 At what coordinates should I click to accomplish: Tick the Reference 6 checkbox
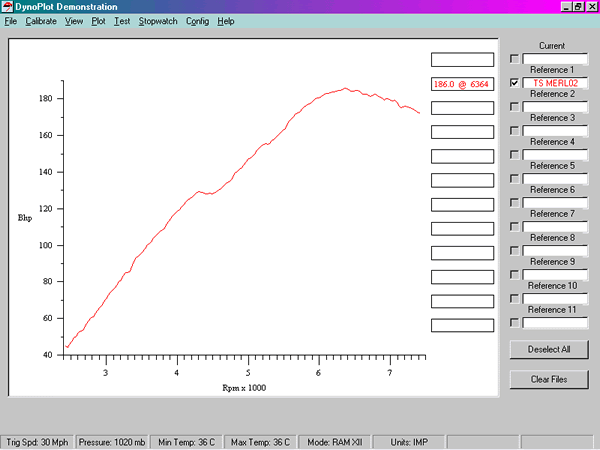tap(514, 202)
